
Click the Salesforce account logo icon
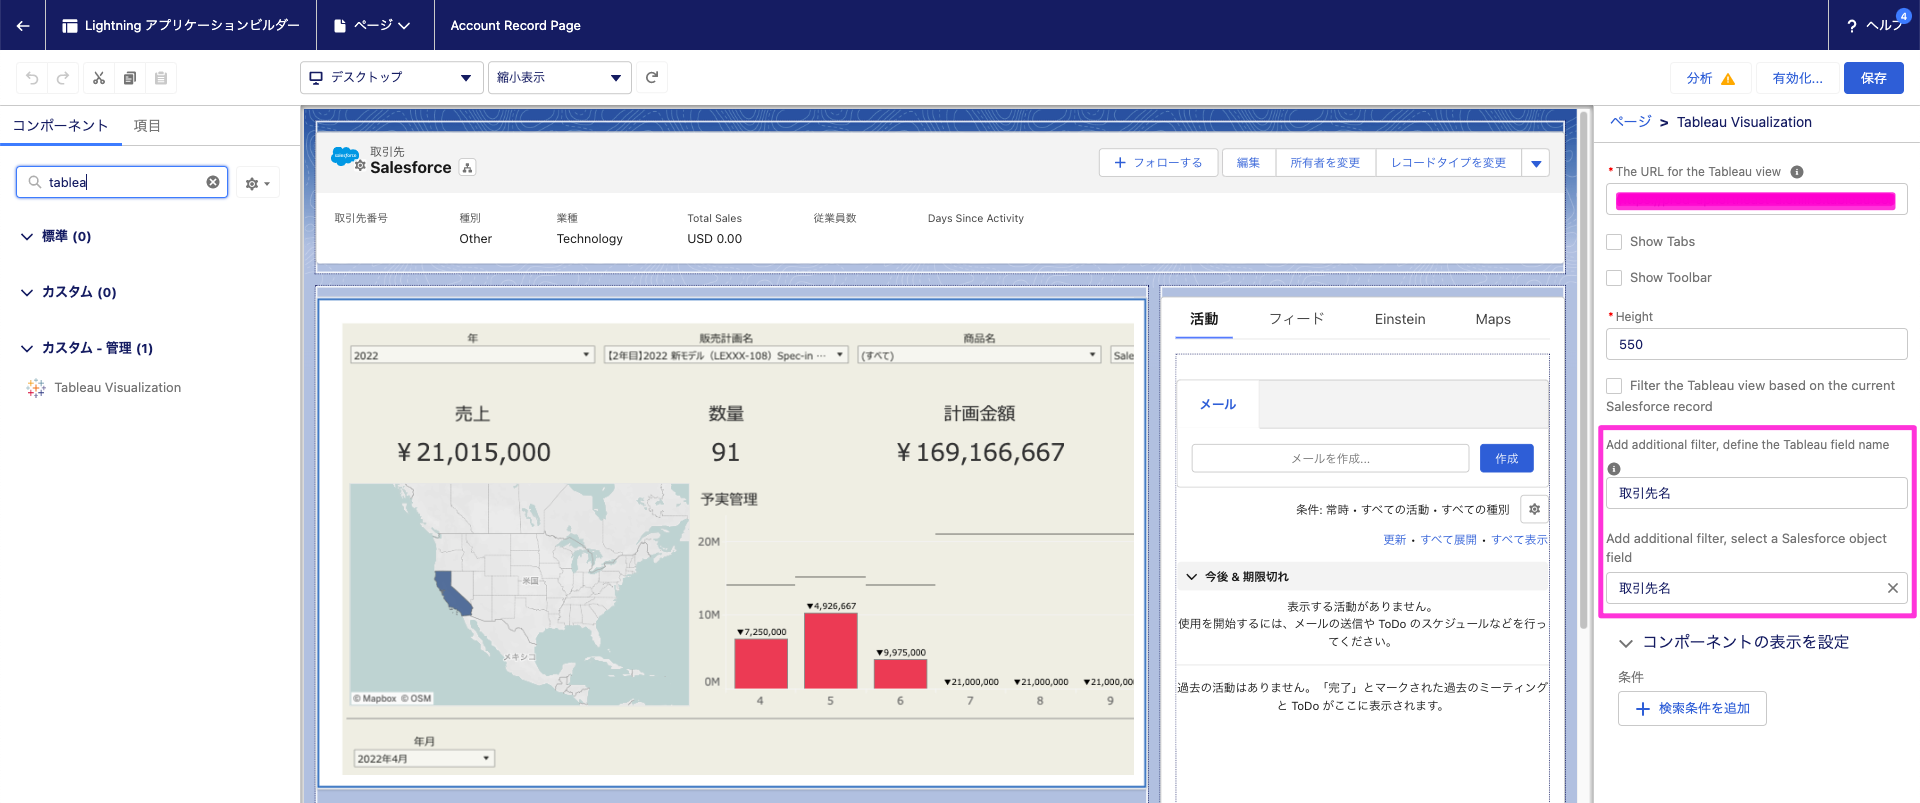point(345,157)
